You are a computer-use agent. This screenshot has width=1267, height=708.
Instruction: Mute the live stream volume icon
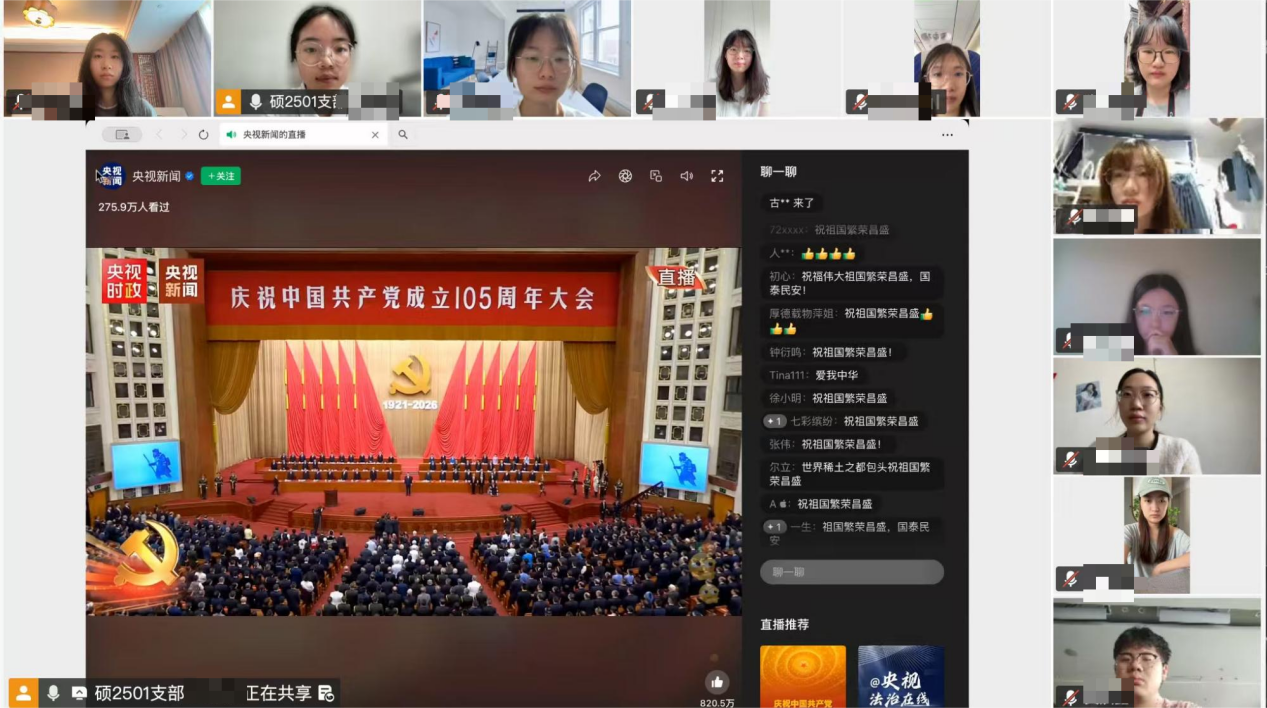click(x=687, y=176)
